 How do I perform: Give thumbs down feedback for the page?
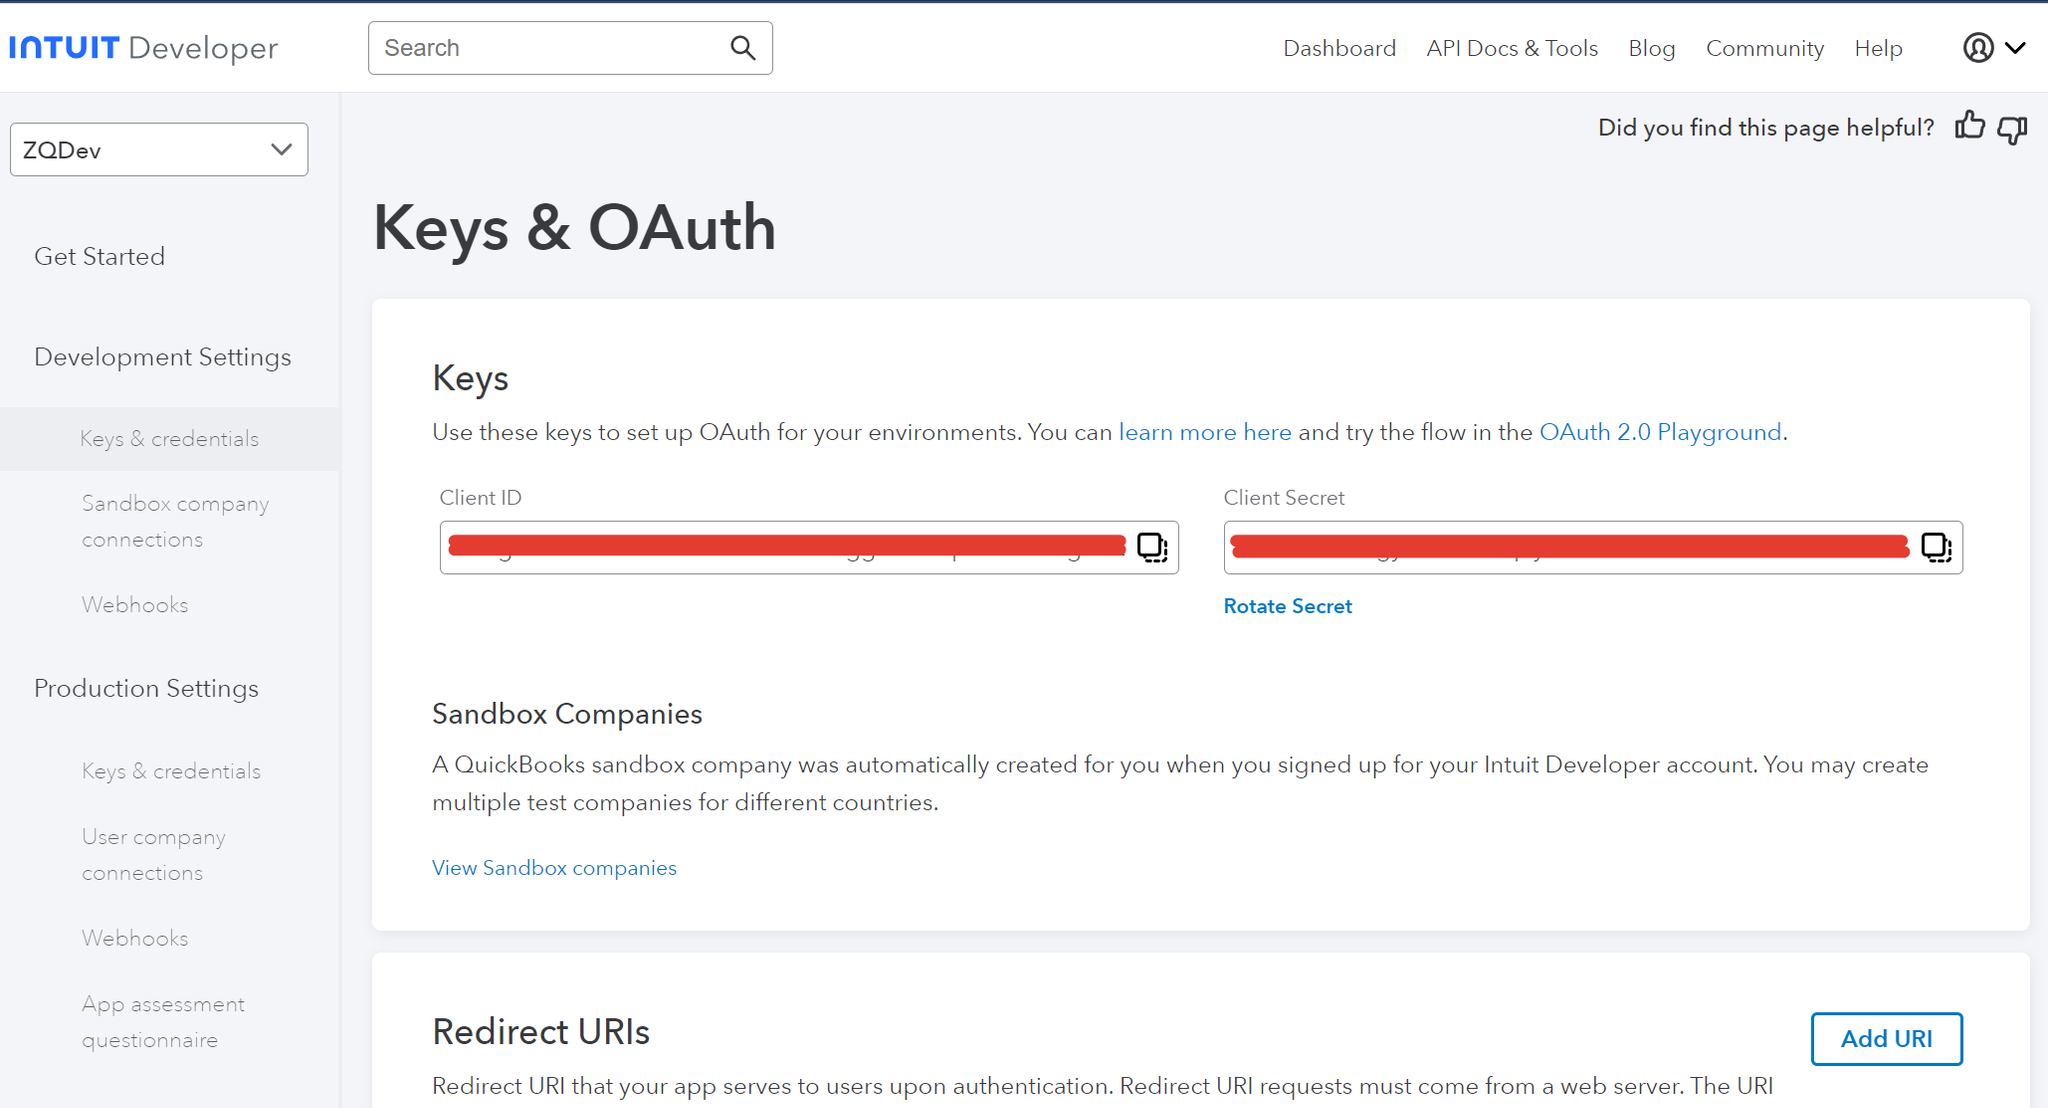(2012, 129)
